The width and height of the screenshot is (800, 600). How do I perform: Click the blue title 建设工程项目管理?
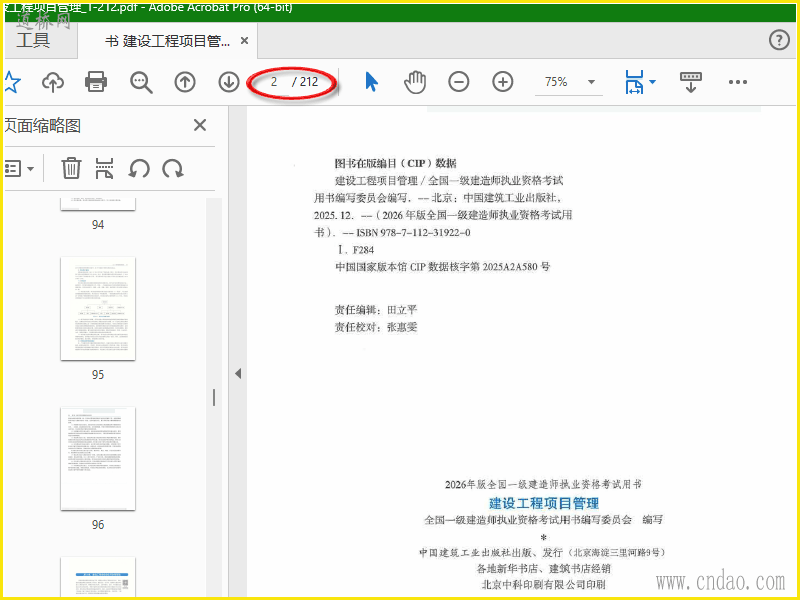tap(544, 503)
